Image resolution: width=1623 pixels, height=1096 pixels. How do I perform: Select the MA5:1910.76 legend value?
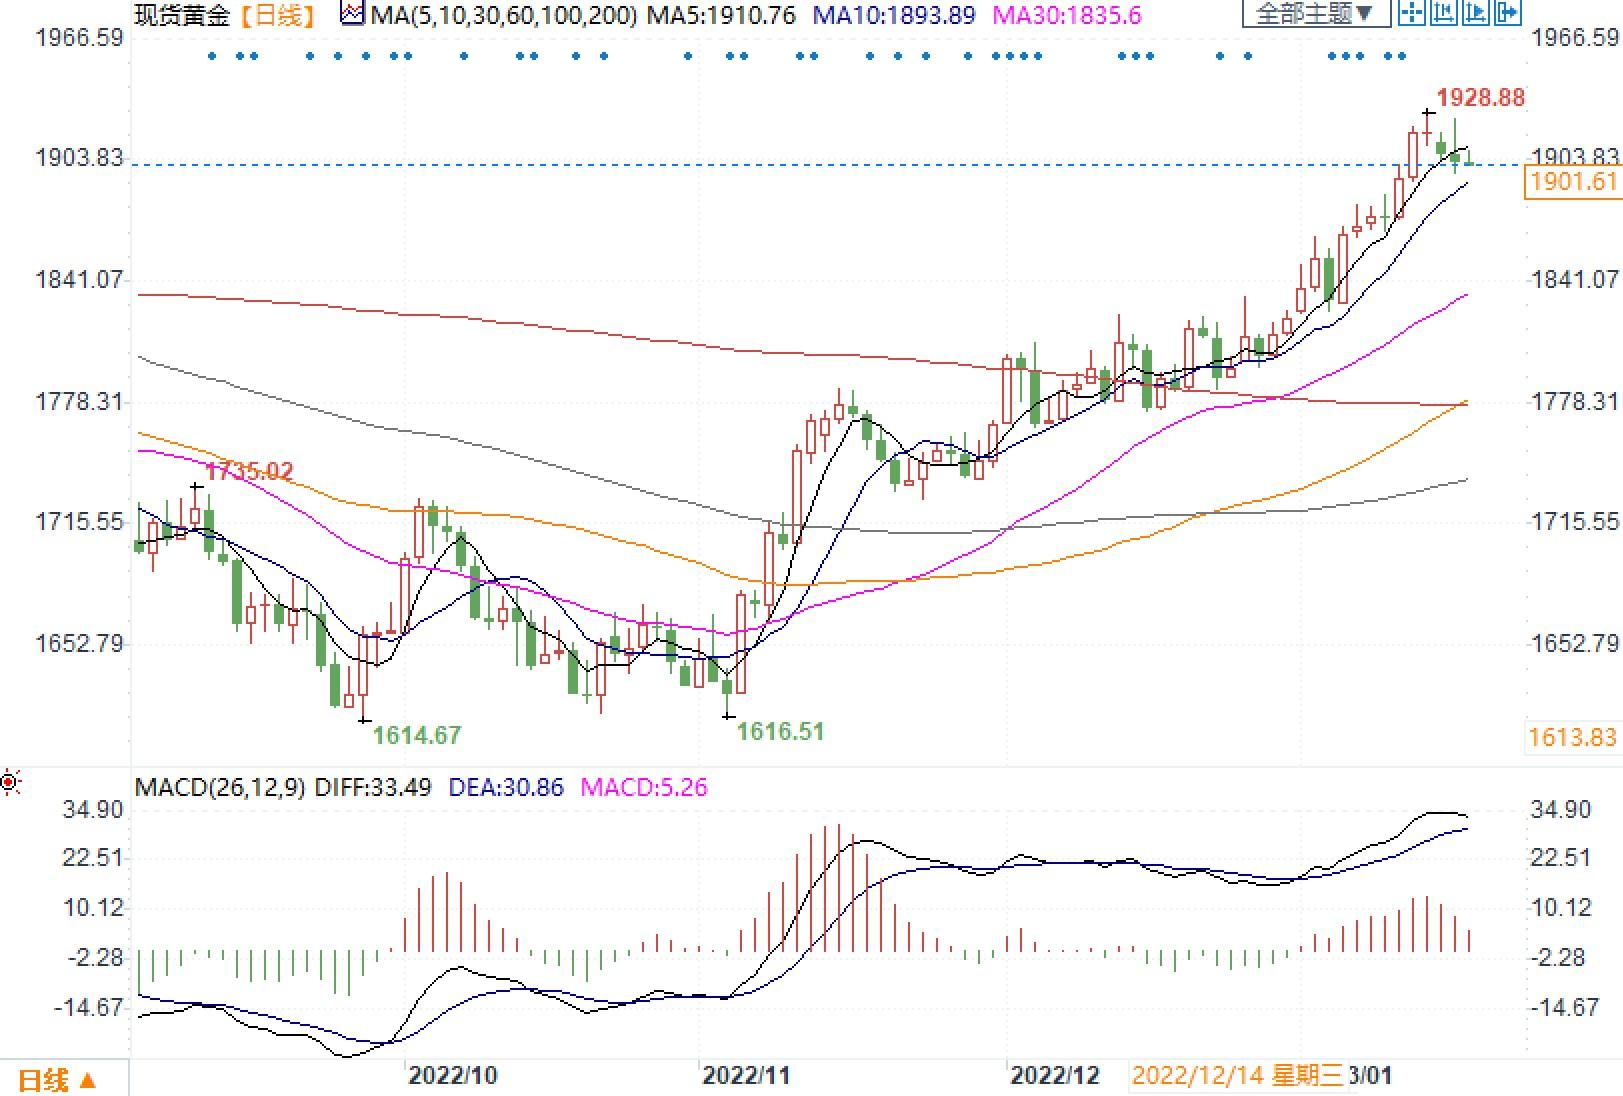click(721, 15)
